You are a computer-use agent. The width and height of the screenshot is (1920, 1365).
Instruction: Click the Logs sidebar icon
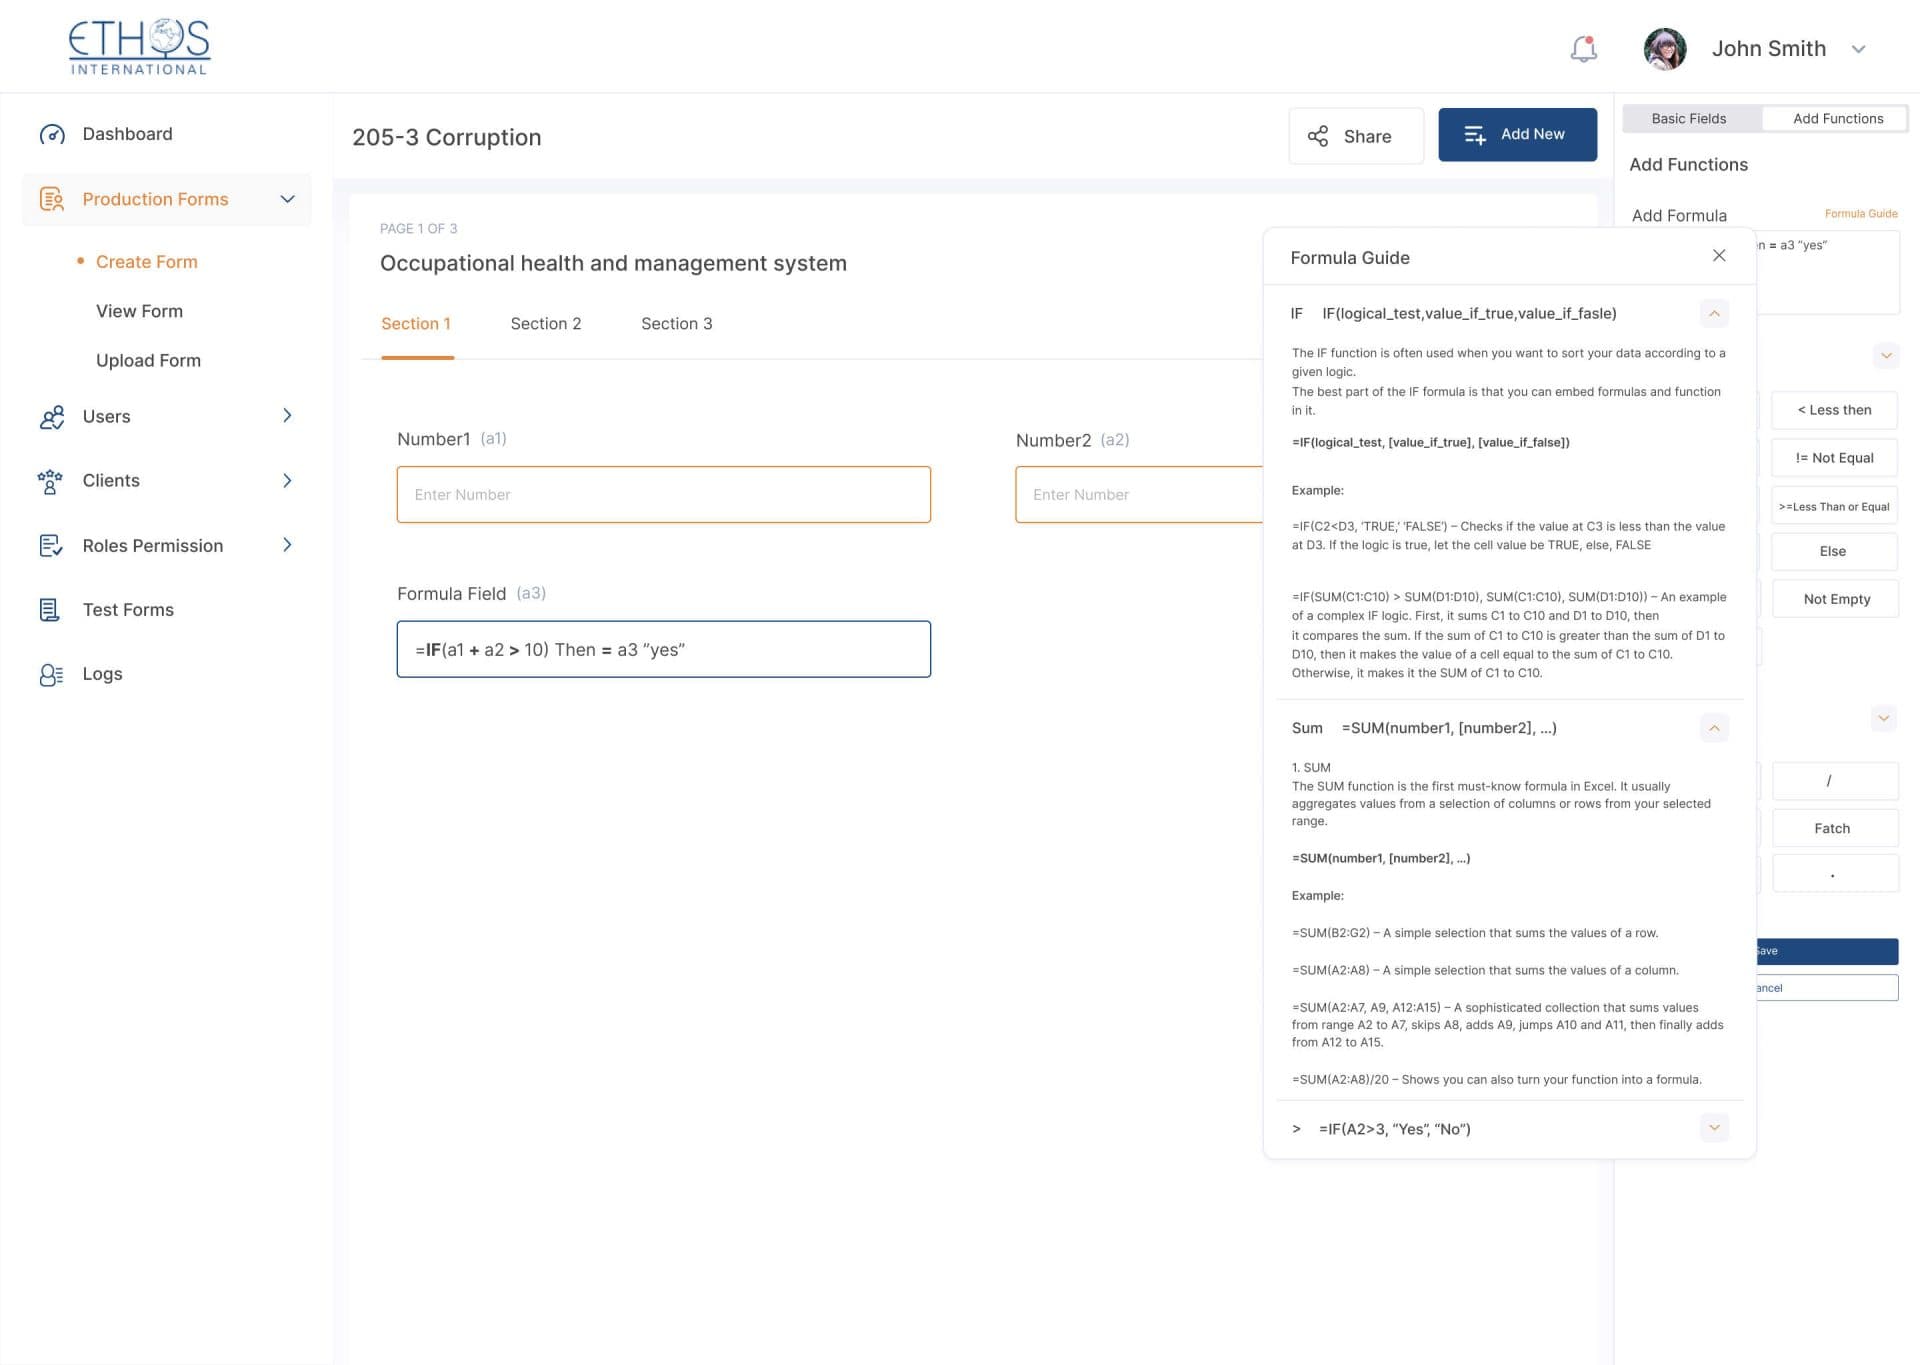click(x=51, y=675)
